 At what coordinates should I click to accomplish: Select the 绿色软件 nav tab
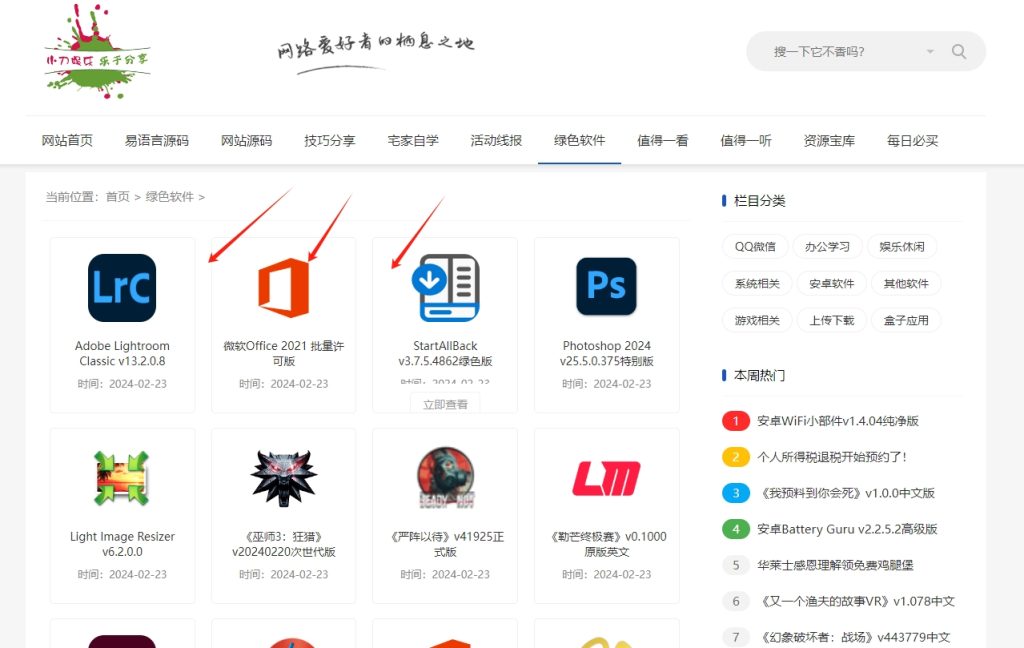pyautogui.click(x=579, y=140)
